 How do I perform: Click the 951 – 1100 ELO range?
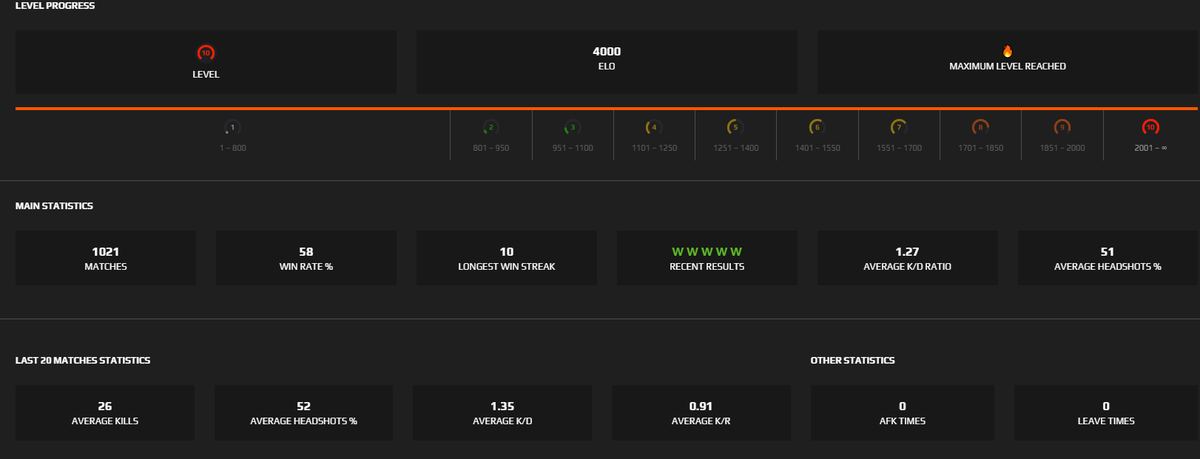point(572,147)
